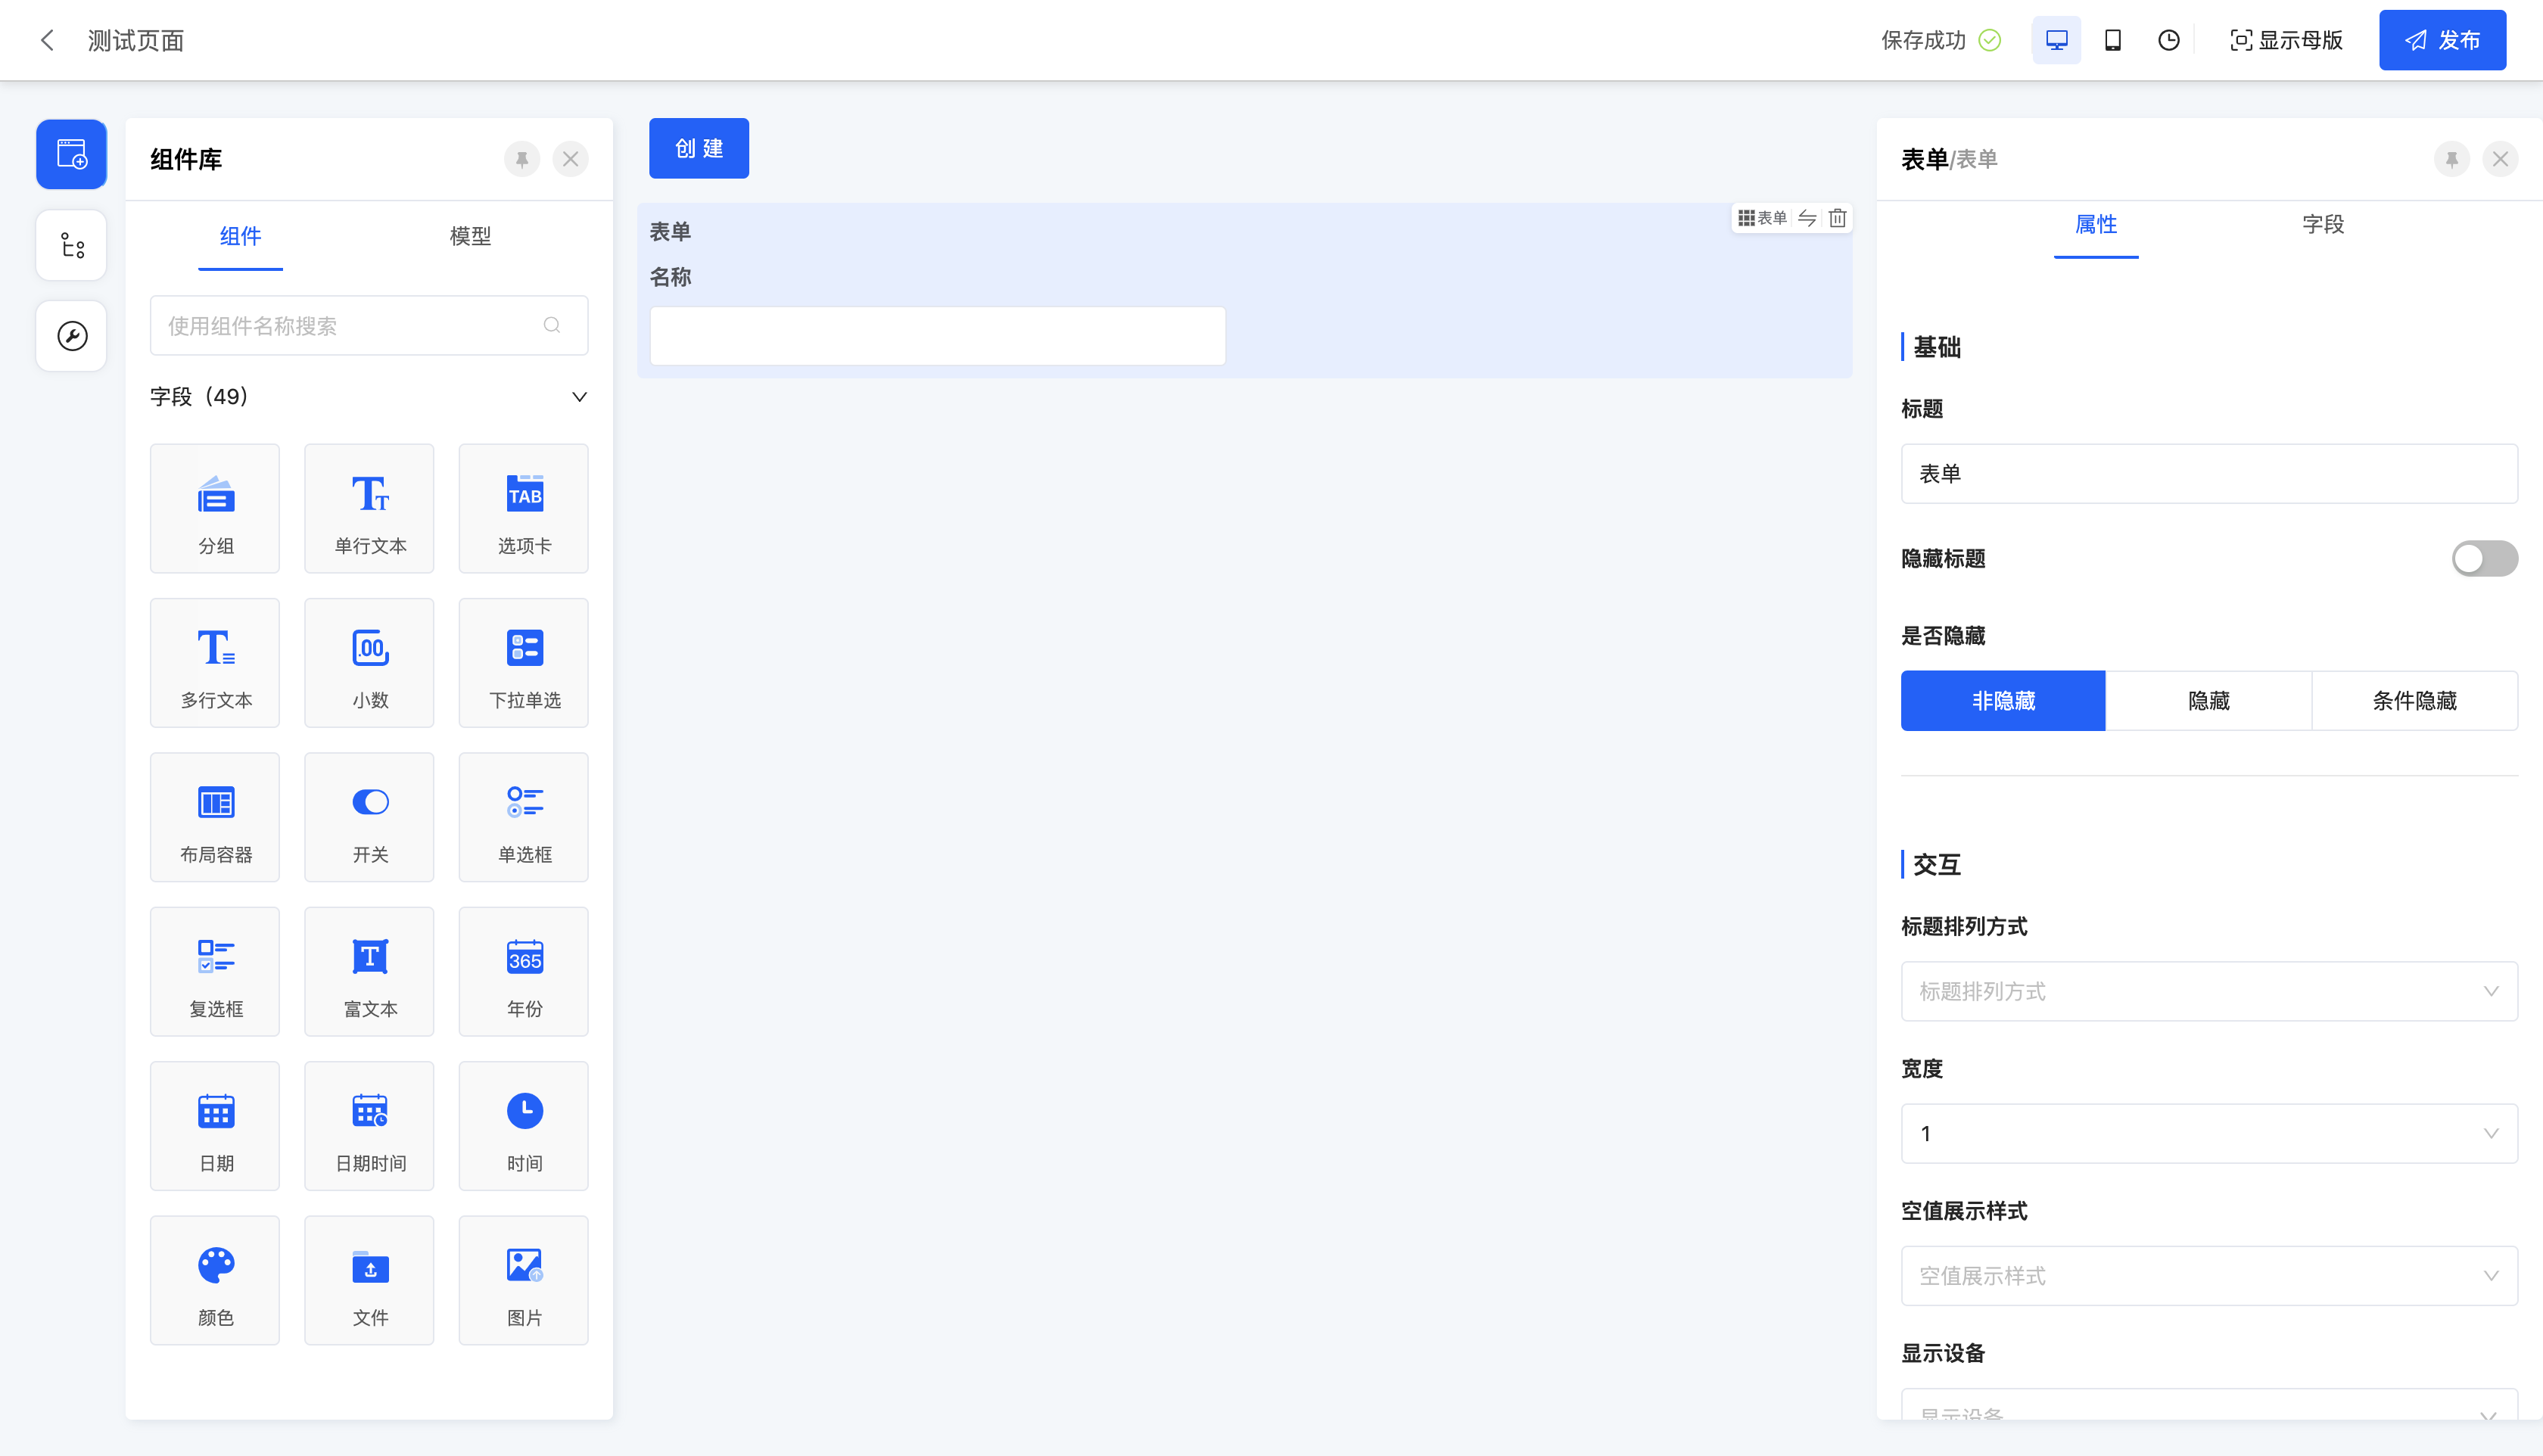Delete the form with the trash icon

(1838, 218)
